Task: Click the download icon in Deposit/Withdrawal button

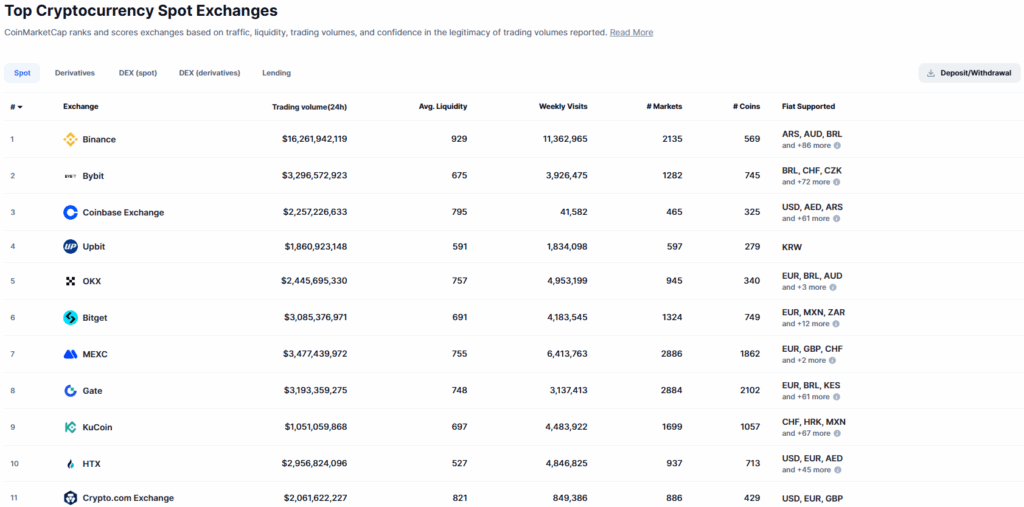Action: click(x=931, y=73)
